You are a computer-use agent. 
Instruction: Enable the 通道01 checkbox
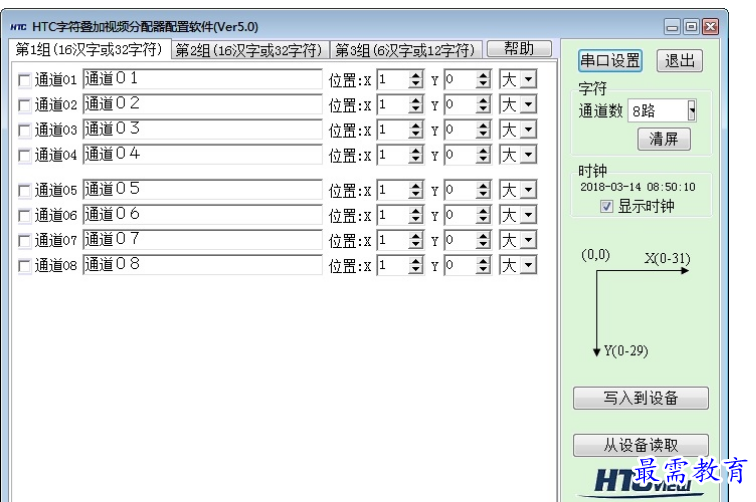(24, 80)
